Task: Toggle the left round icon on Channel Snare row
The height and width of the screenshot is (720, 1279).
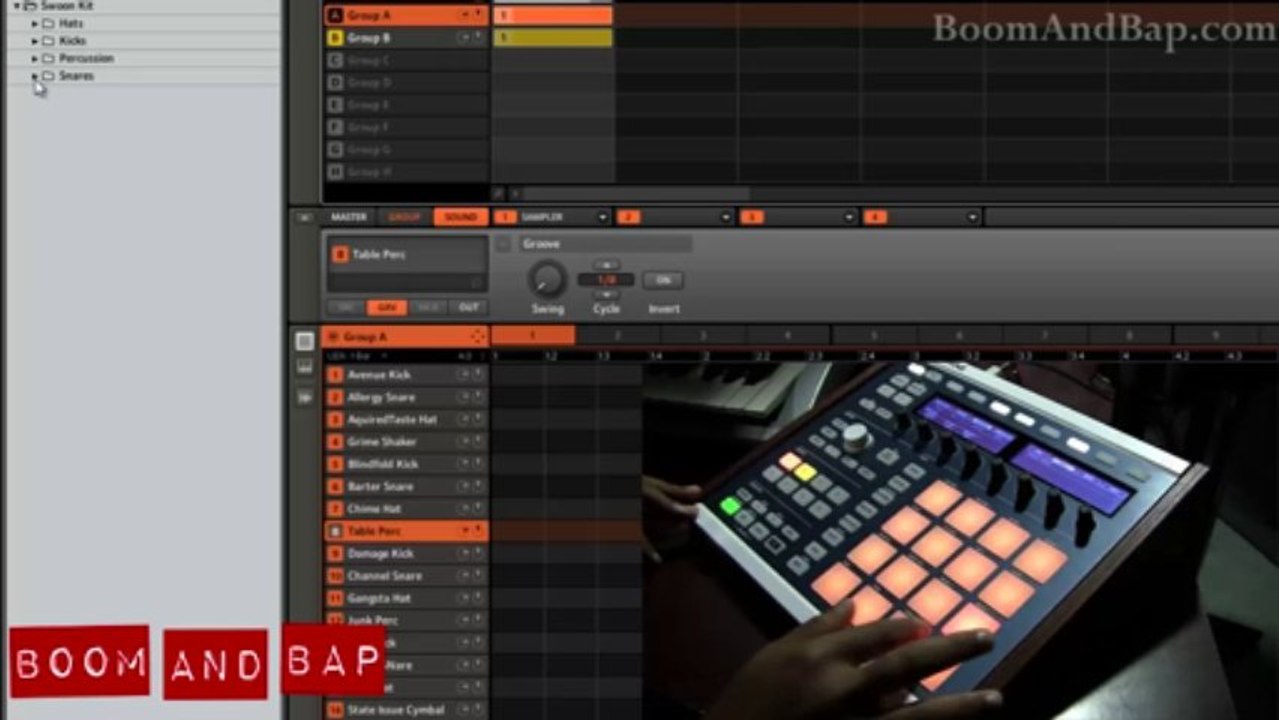Action: [464, 576]
